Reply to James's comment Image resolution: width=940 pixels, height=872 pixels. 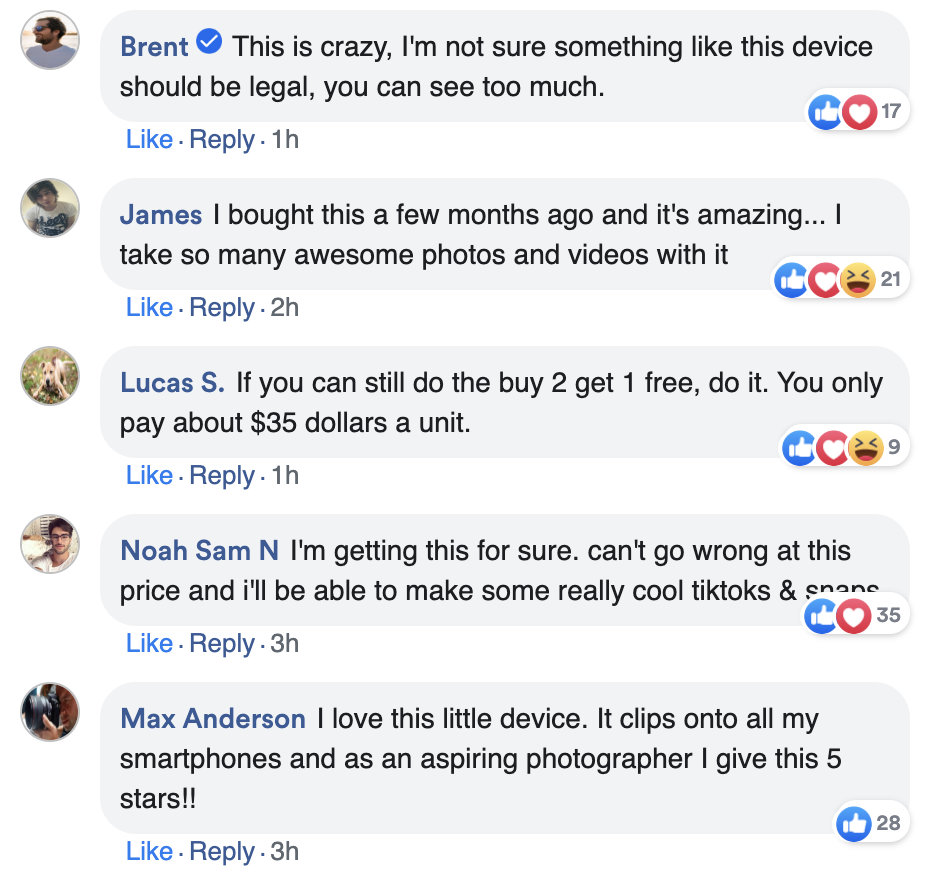(x=222, y=307)
